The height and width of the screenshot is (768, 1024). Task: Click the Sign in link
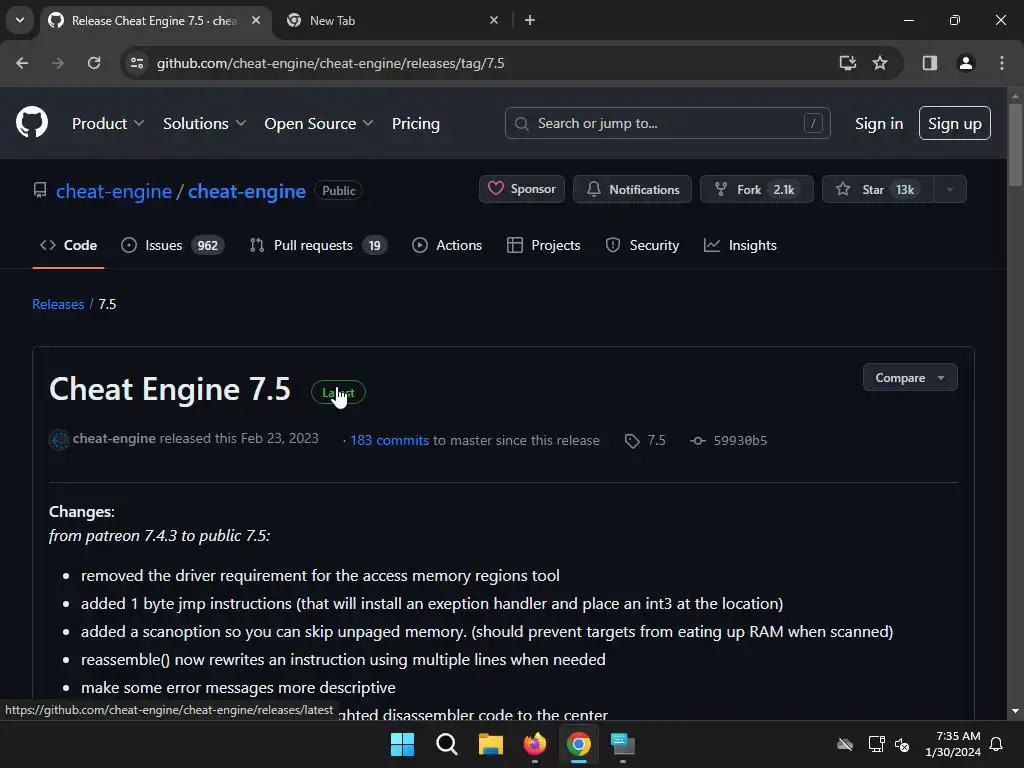pos(878,123)
